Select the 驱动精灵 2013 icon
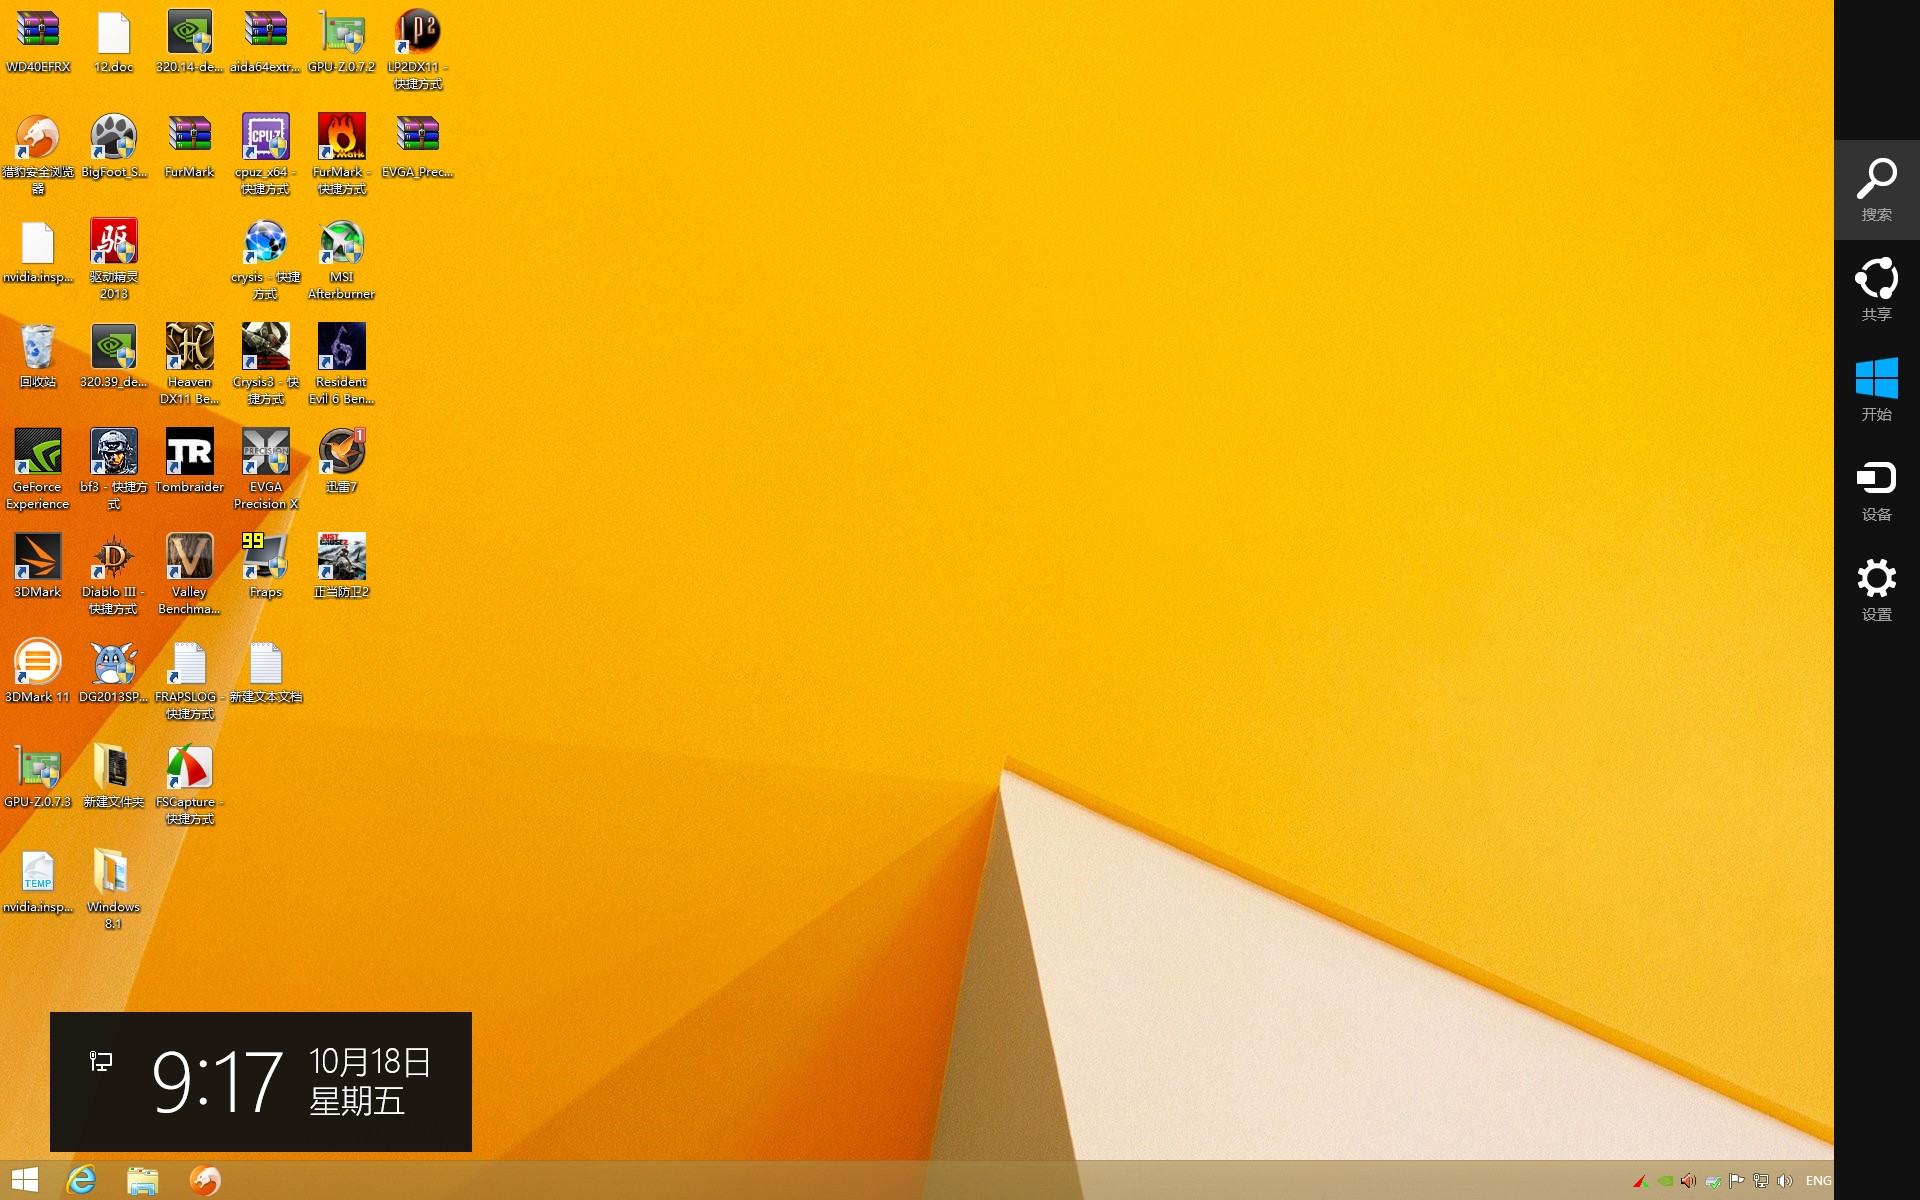This screenshot has height=1200, width=1920. tap(114, 260)
